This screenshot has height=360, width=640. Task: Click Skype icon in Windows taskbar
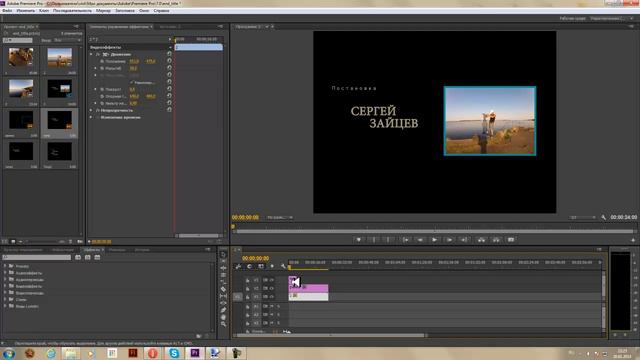coord(174,353)
